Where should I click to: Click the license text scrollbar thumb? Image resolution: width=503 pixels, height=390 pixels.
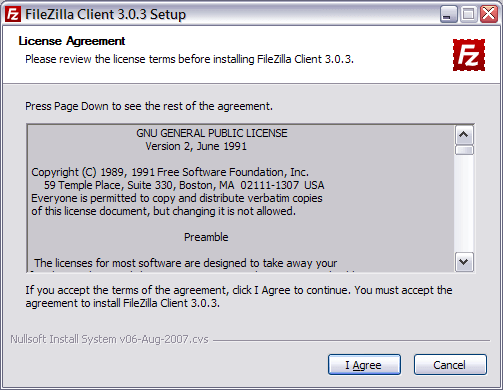click(464, 150)
